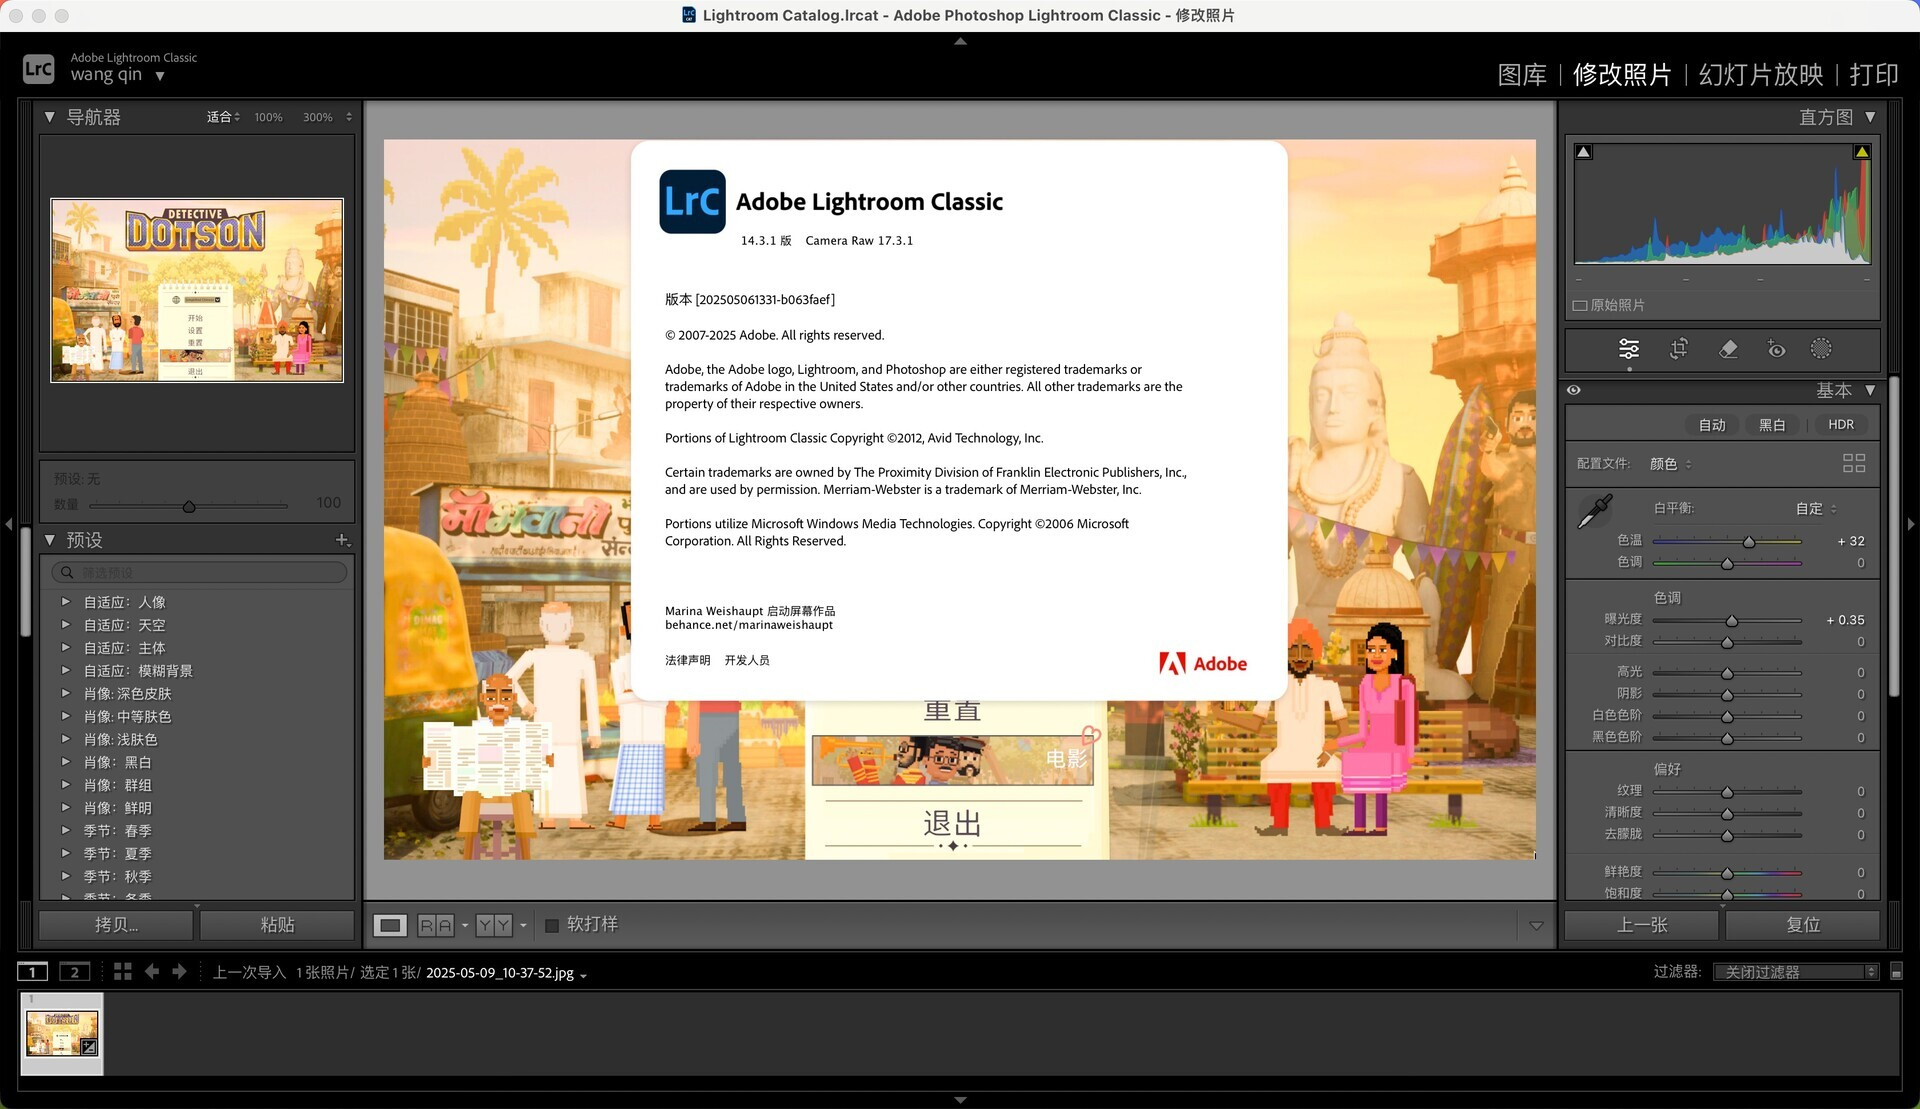Expand the 自适应: 人像 preset group

(x=66, y=602)
